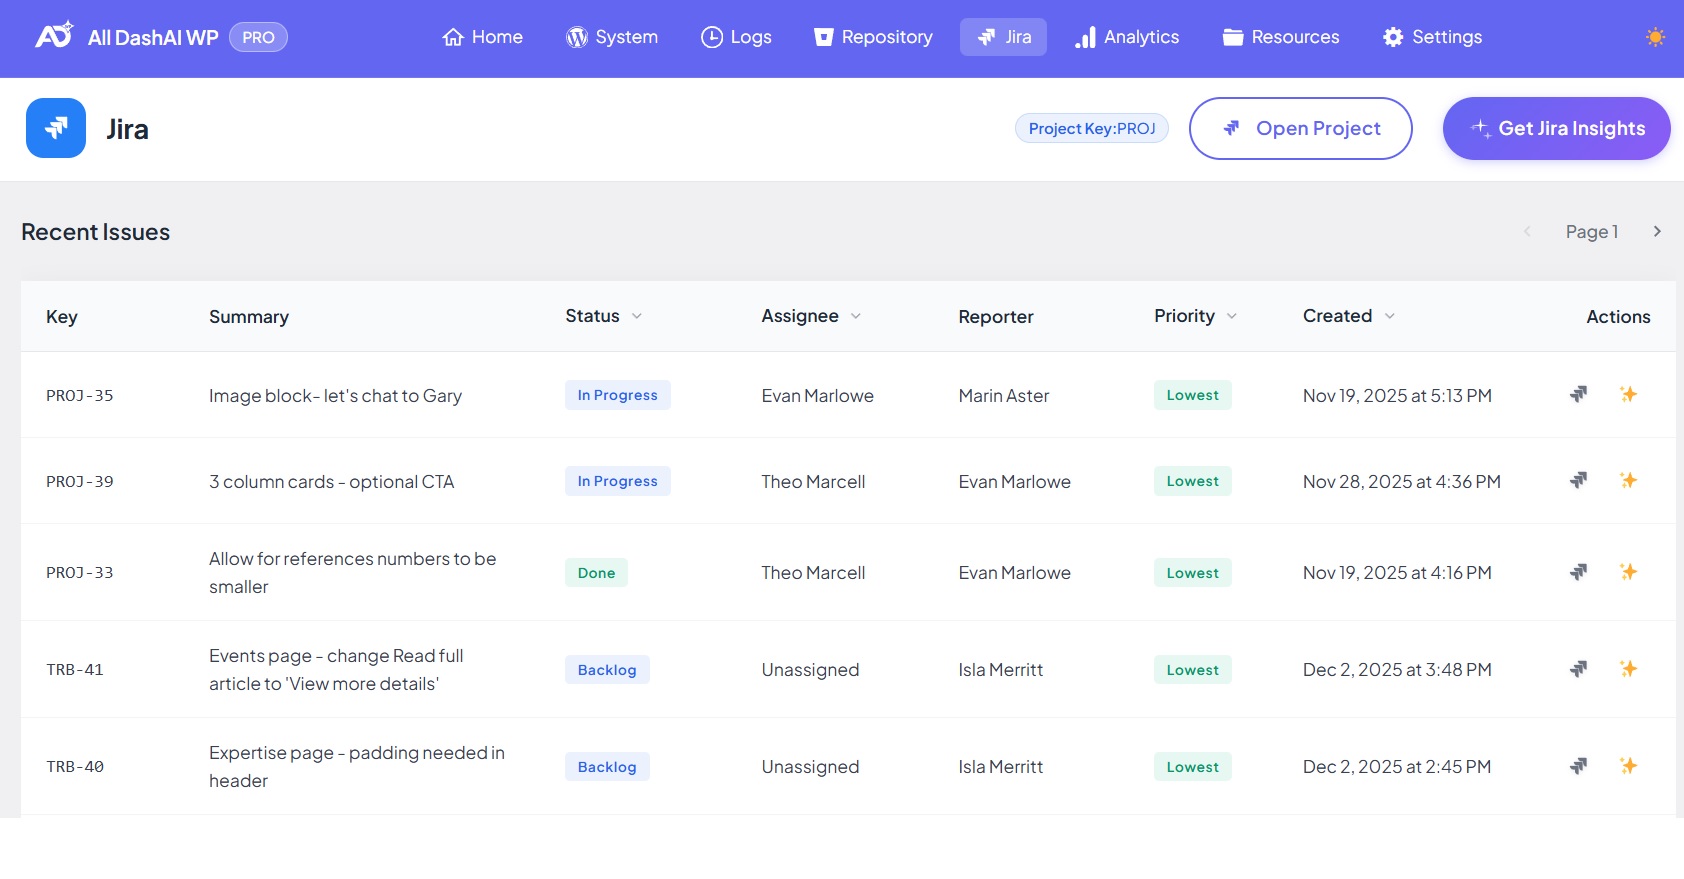The image size is (1684, 879).
Task: Expand the Status column filter
Action: 636,316
